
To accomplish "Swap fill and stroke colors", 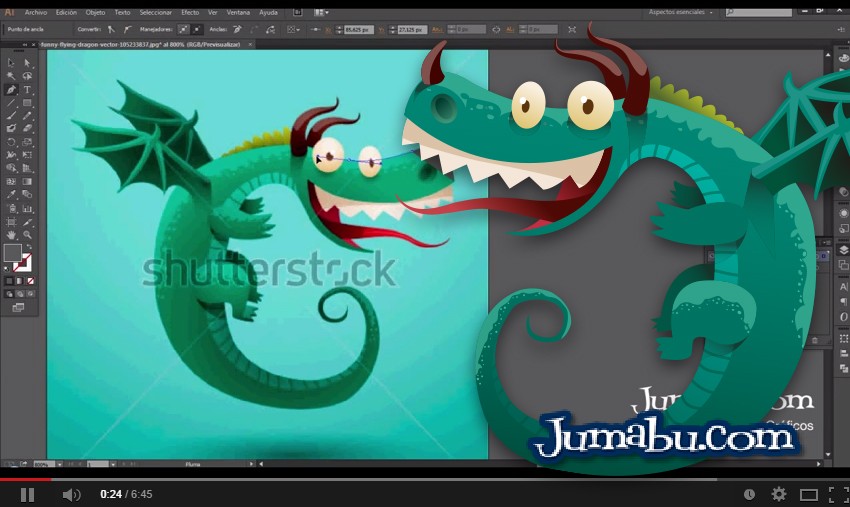I will click(29, 247).
